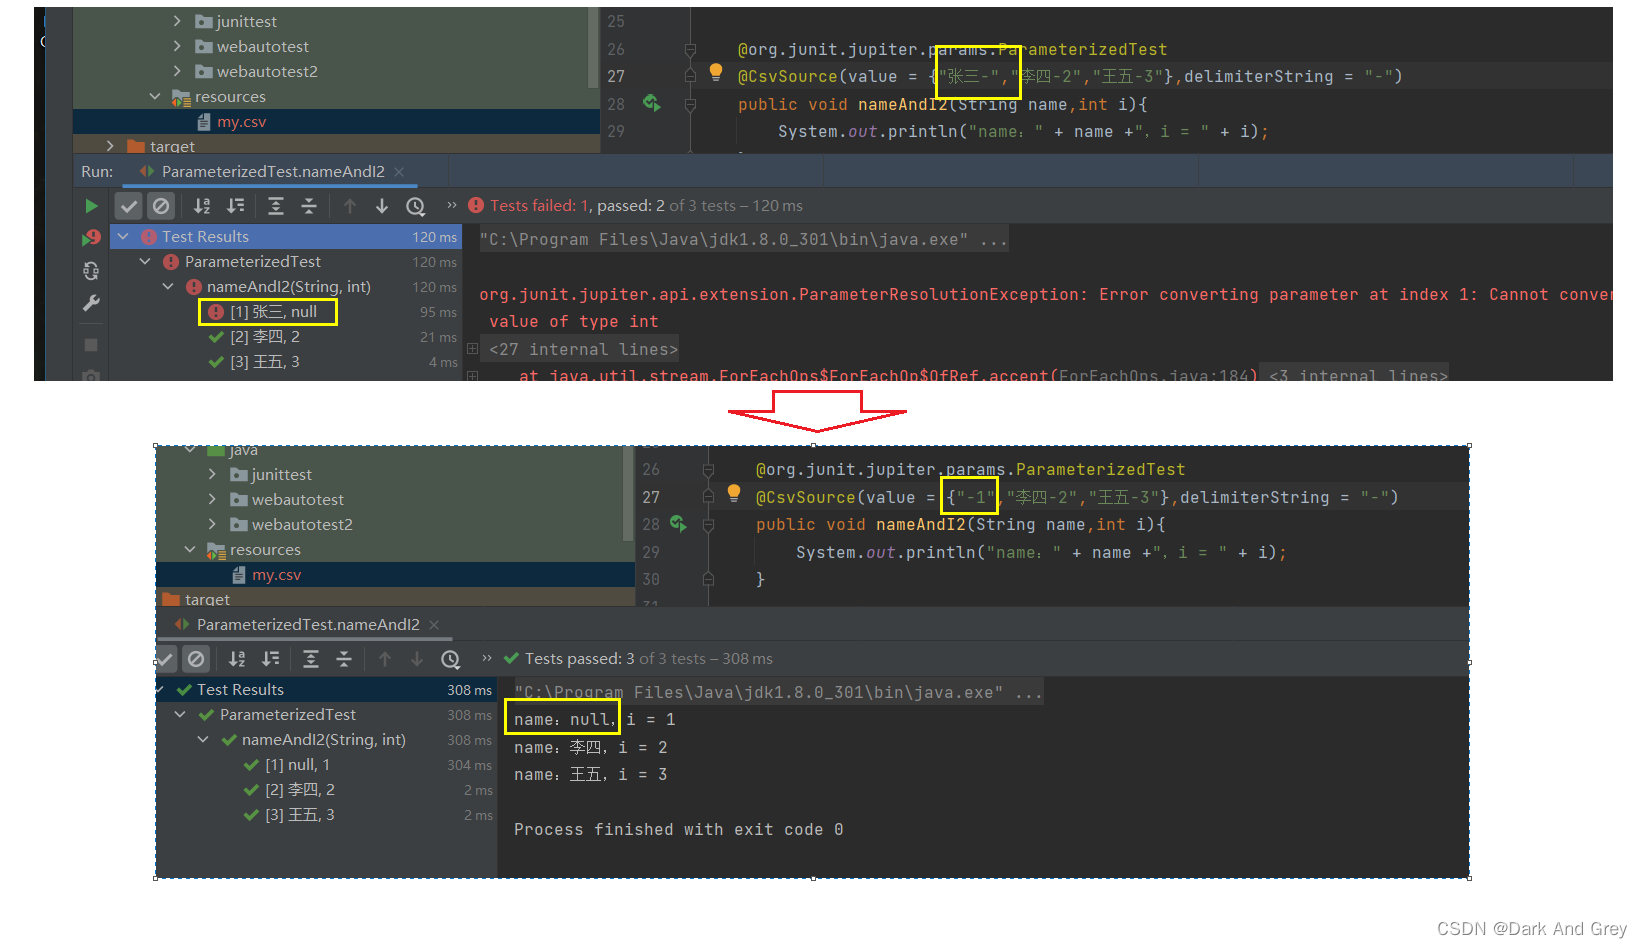Toggle Show Ignored icon in passed-run toolbar
This screenshot has height=948, width=1643.
[196, 659]
